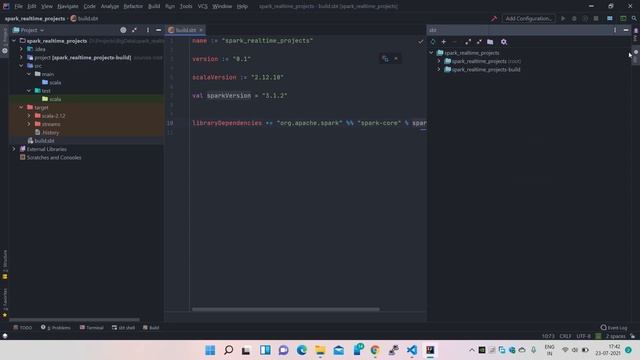Open the Add Configuration button
Viewport: 640px width, 360px height.
(528, 18)
